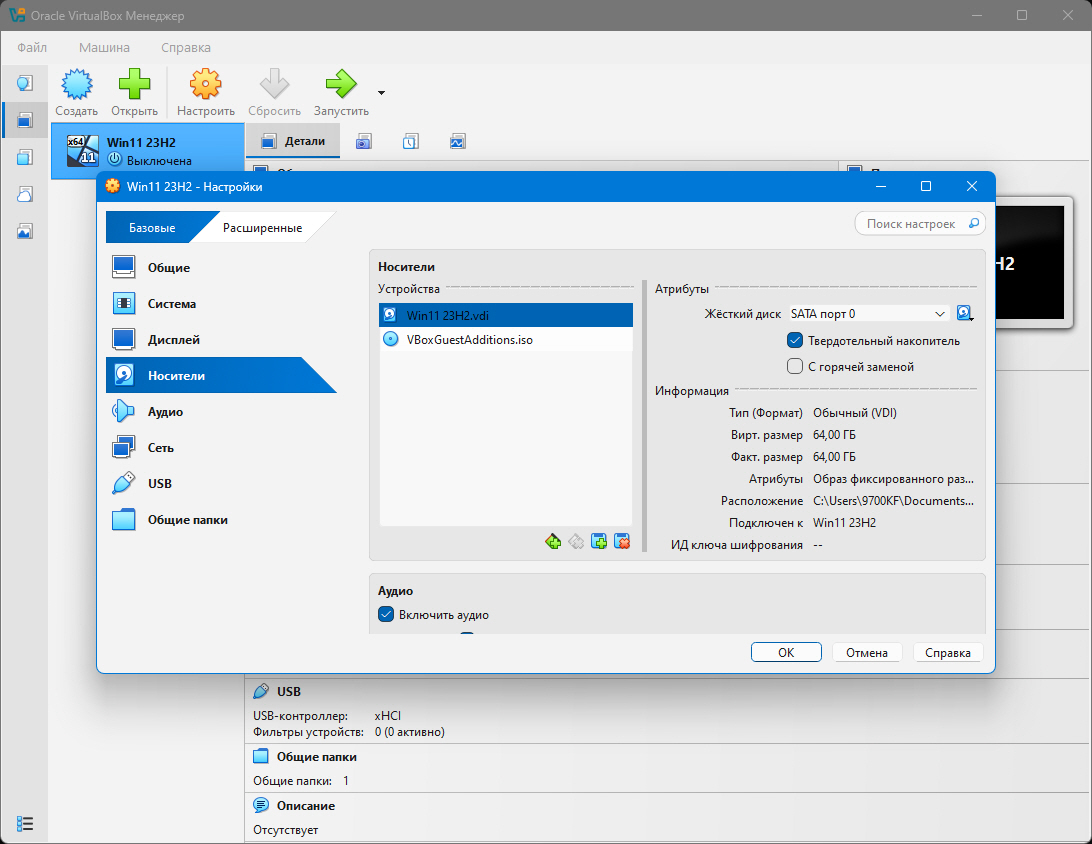Open the Extensions tool in the left strip

point(24,157)
